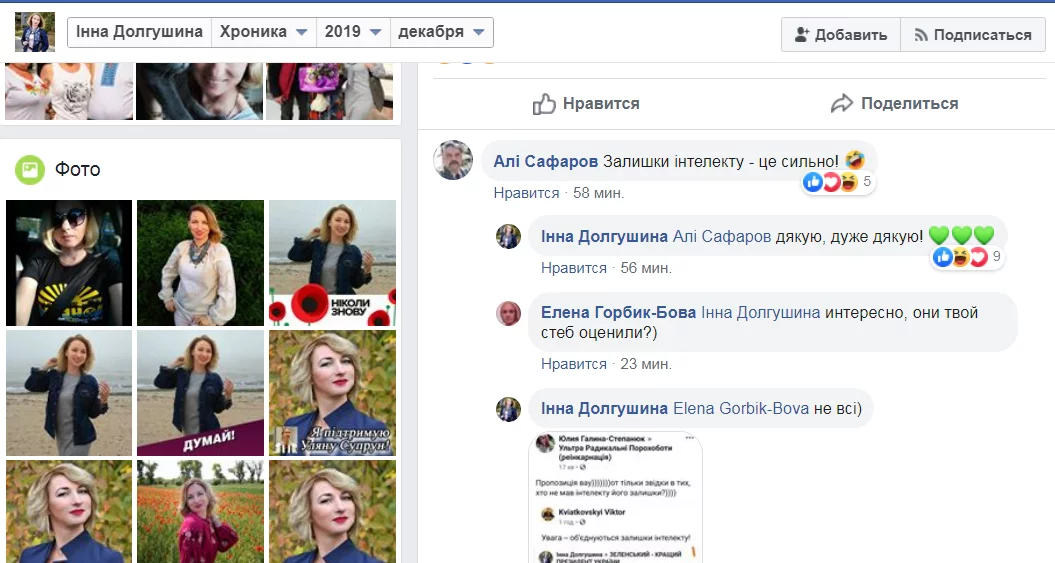
Task: Open Інна Долгушина profile picture in header
Action: (x=35, y=32)
